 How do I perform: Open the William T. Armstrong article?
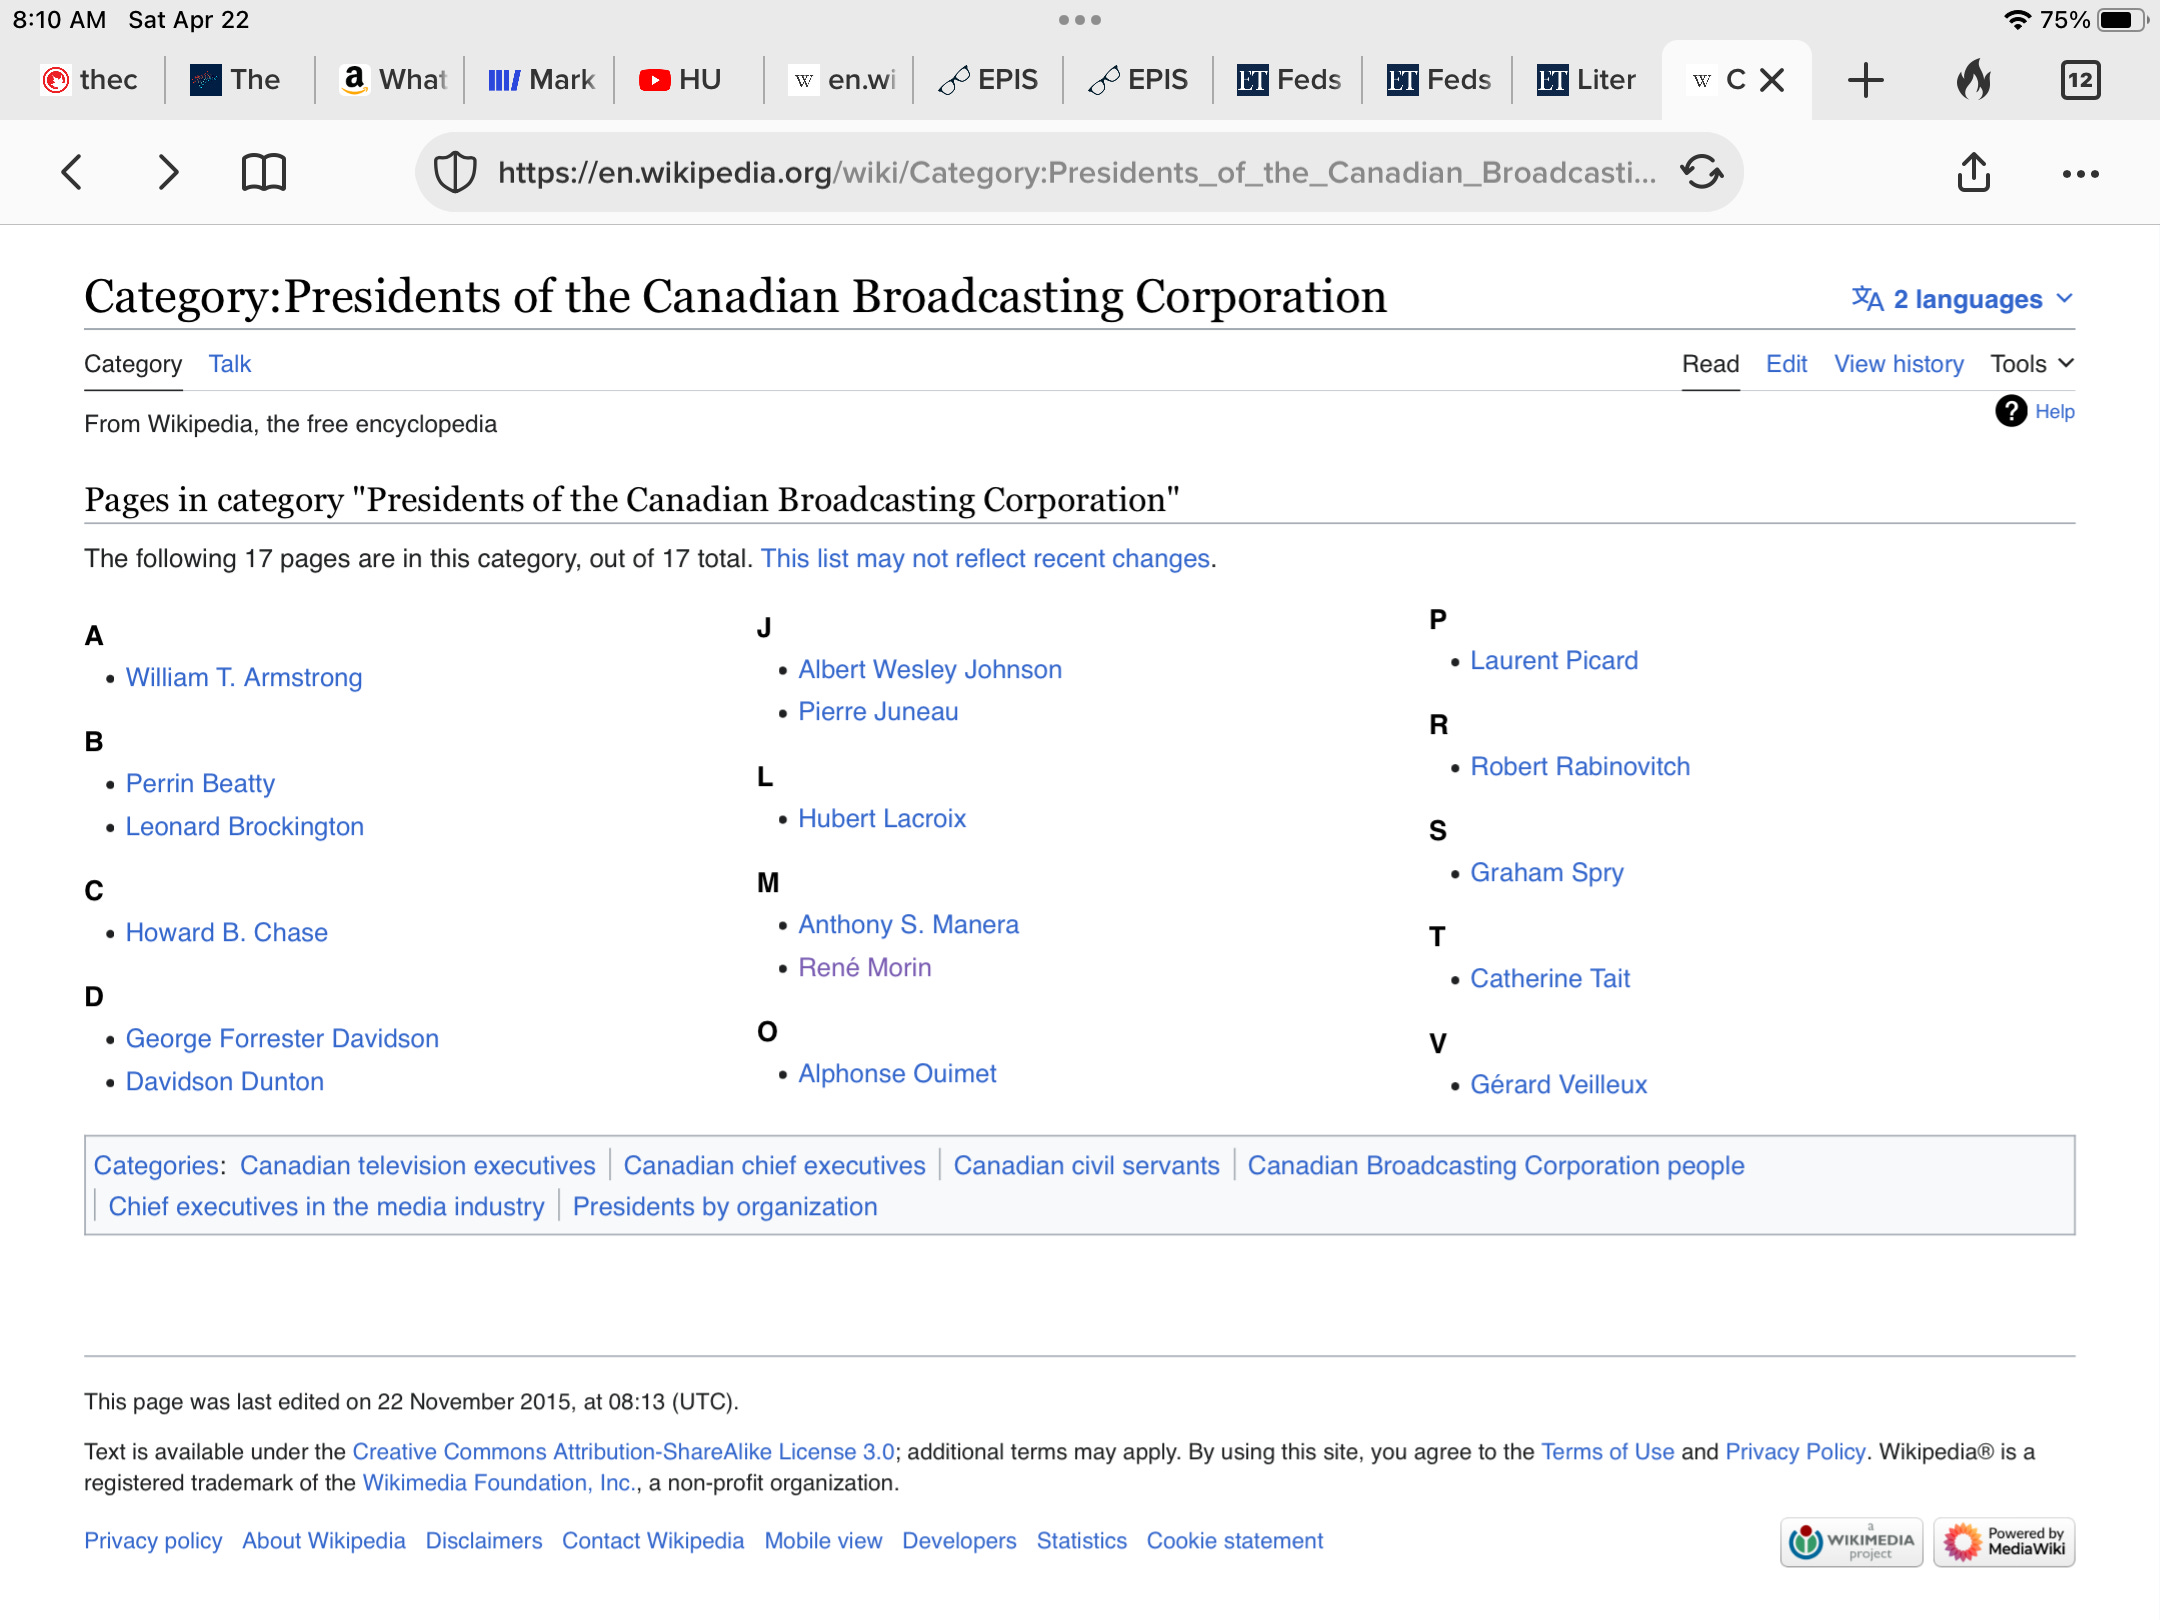pos(244,678)
